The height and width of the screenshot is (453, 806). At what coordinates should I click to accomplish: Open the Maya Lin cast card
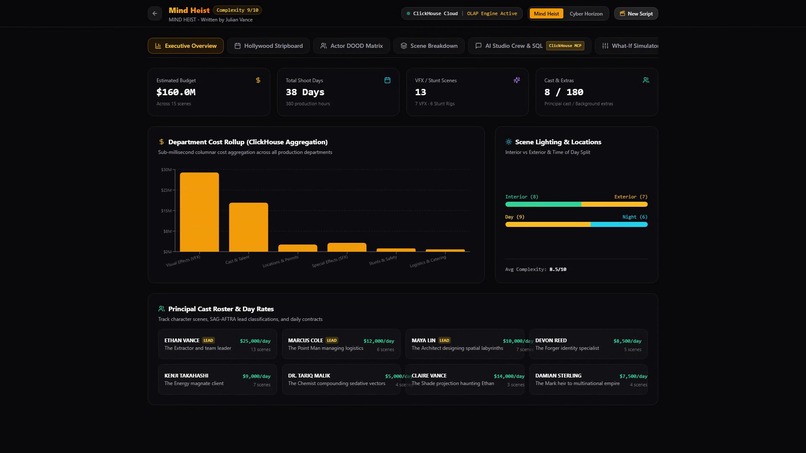tap(465, 344)
